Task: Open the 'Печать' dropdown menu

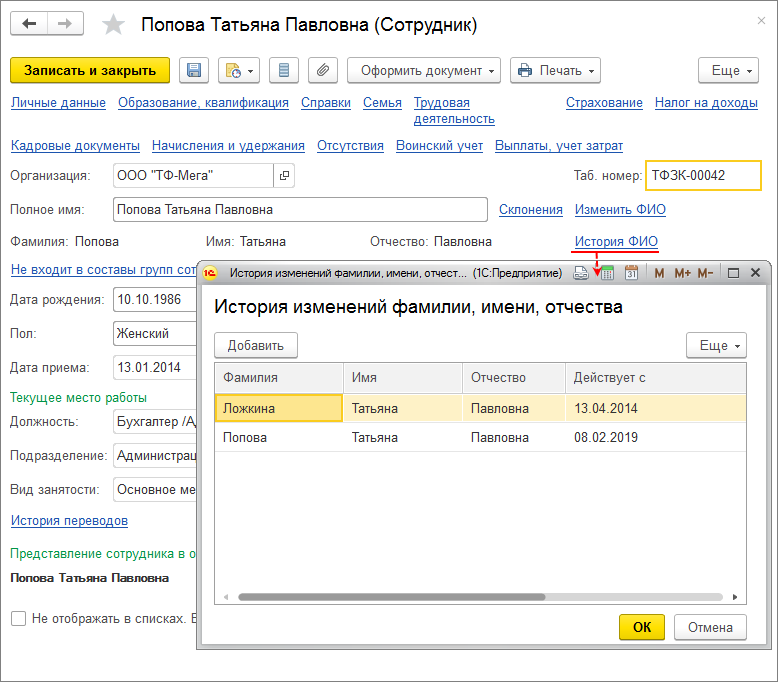Action: [554, 70]
